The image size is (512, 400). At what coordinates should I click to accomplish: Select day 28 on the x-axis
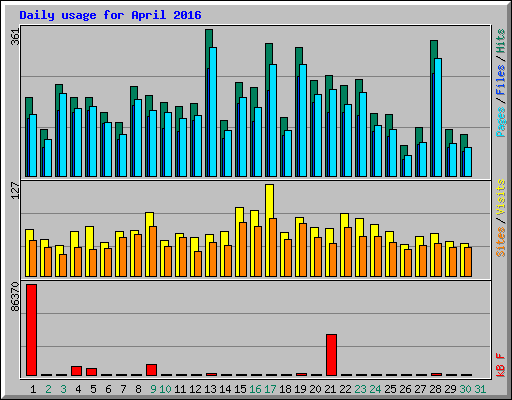pyautogui.click(x=435, y=389)
